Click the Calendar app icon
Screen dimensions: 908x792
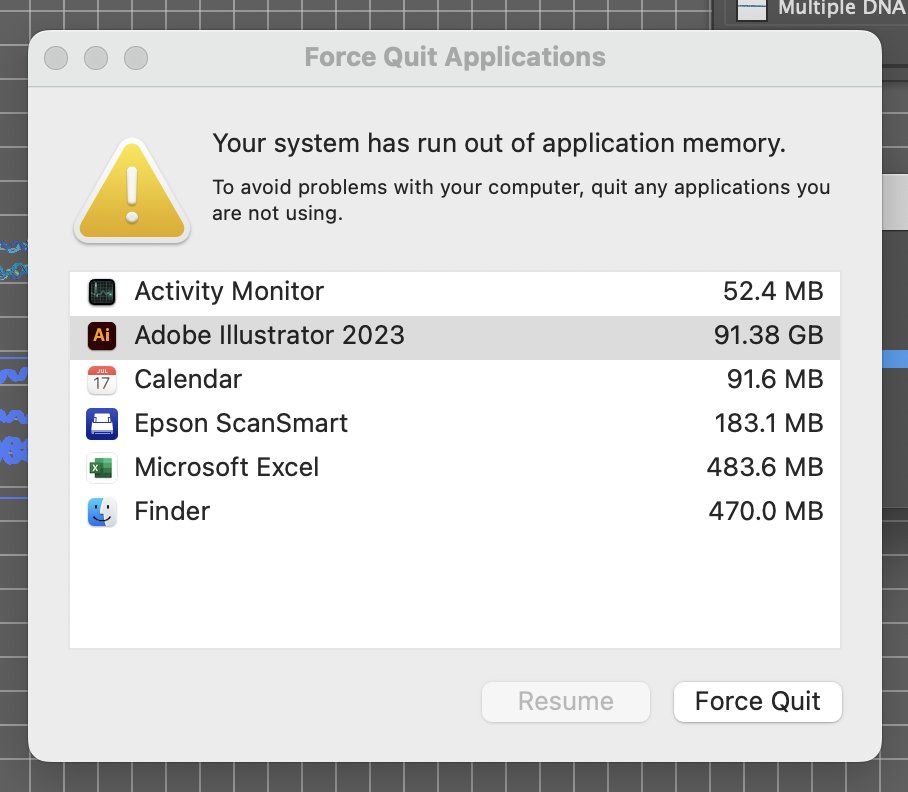[102, 380]
